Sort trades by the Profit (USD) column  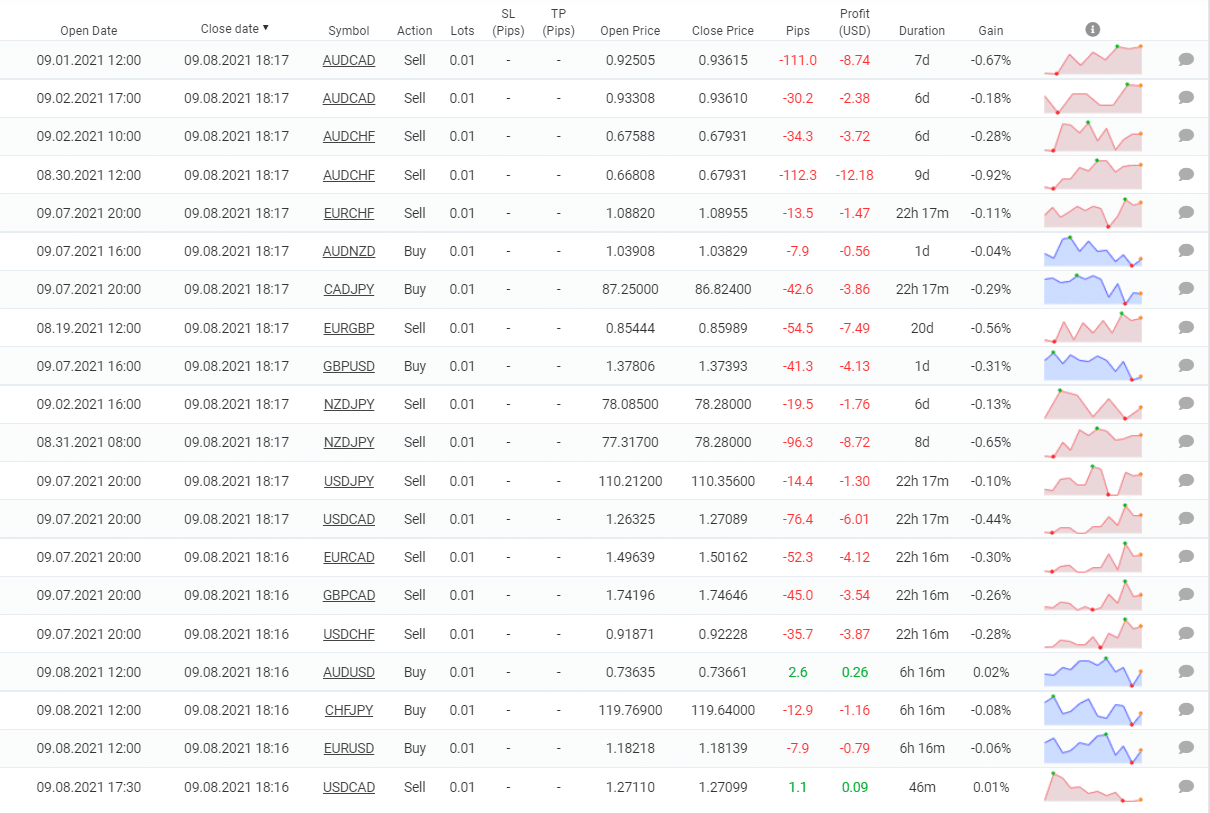pyautogui.click(x=854, y=22)
